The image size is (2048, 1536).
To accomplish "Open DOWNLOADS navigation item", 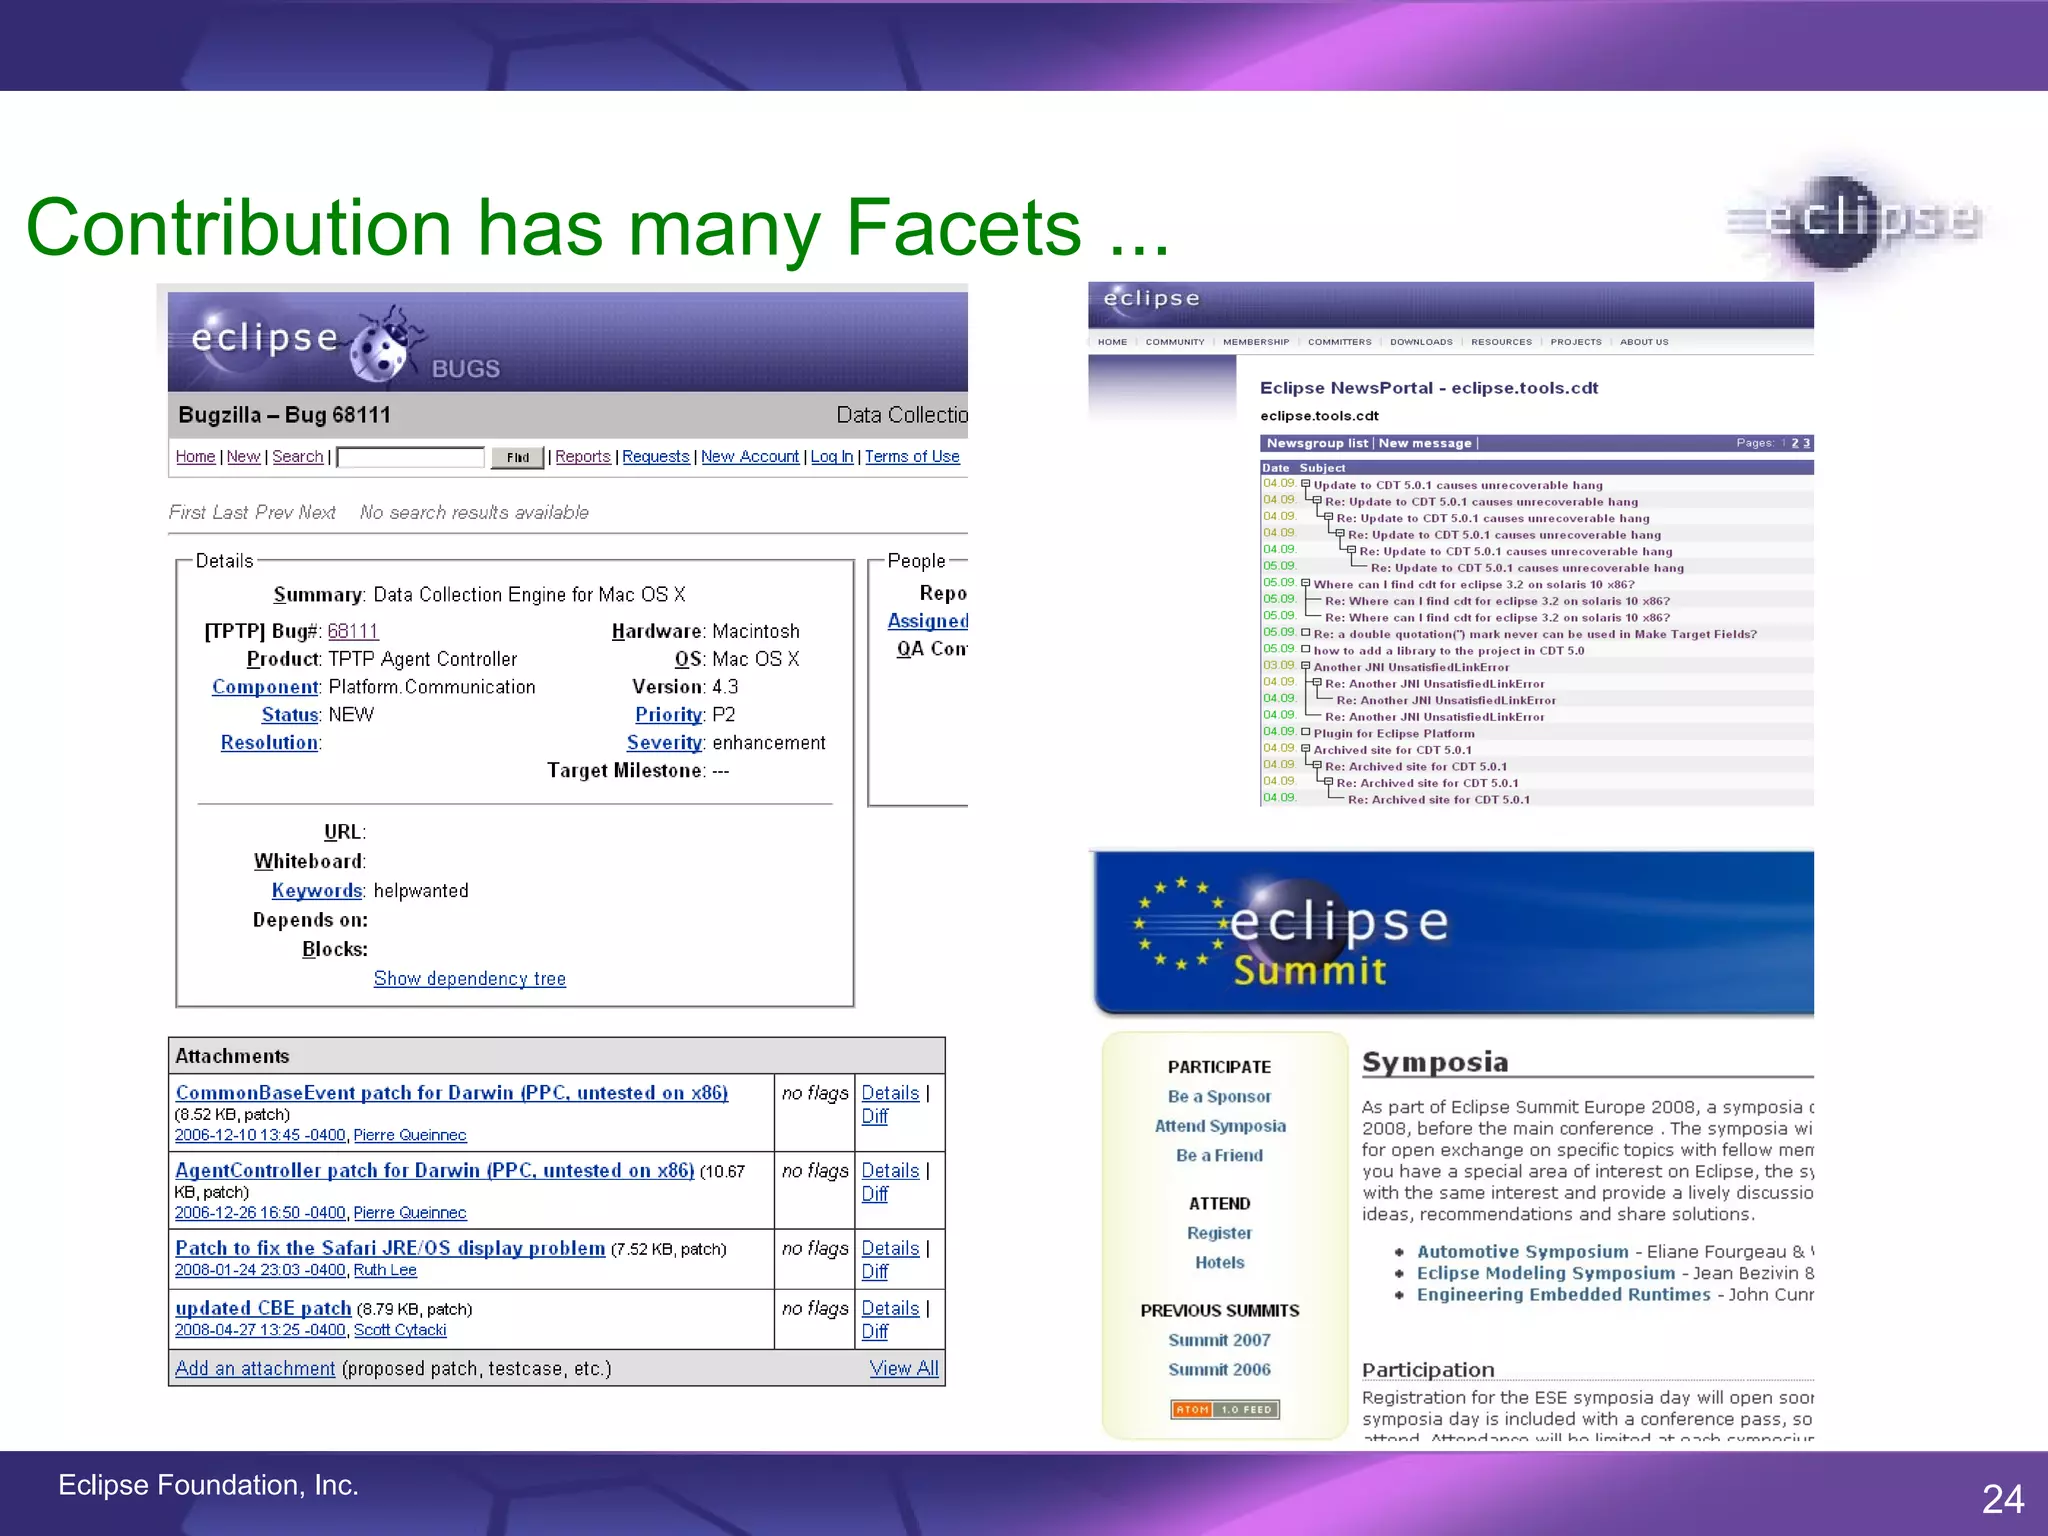I will tap(1421, 342).
